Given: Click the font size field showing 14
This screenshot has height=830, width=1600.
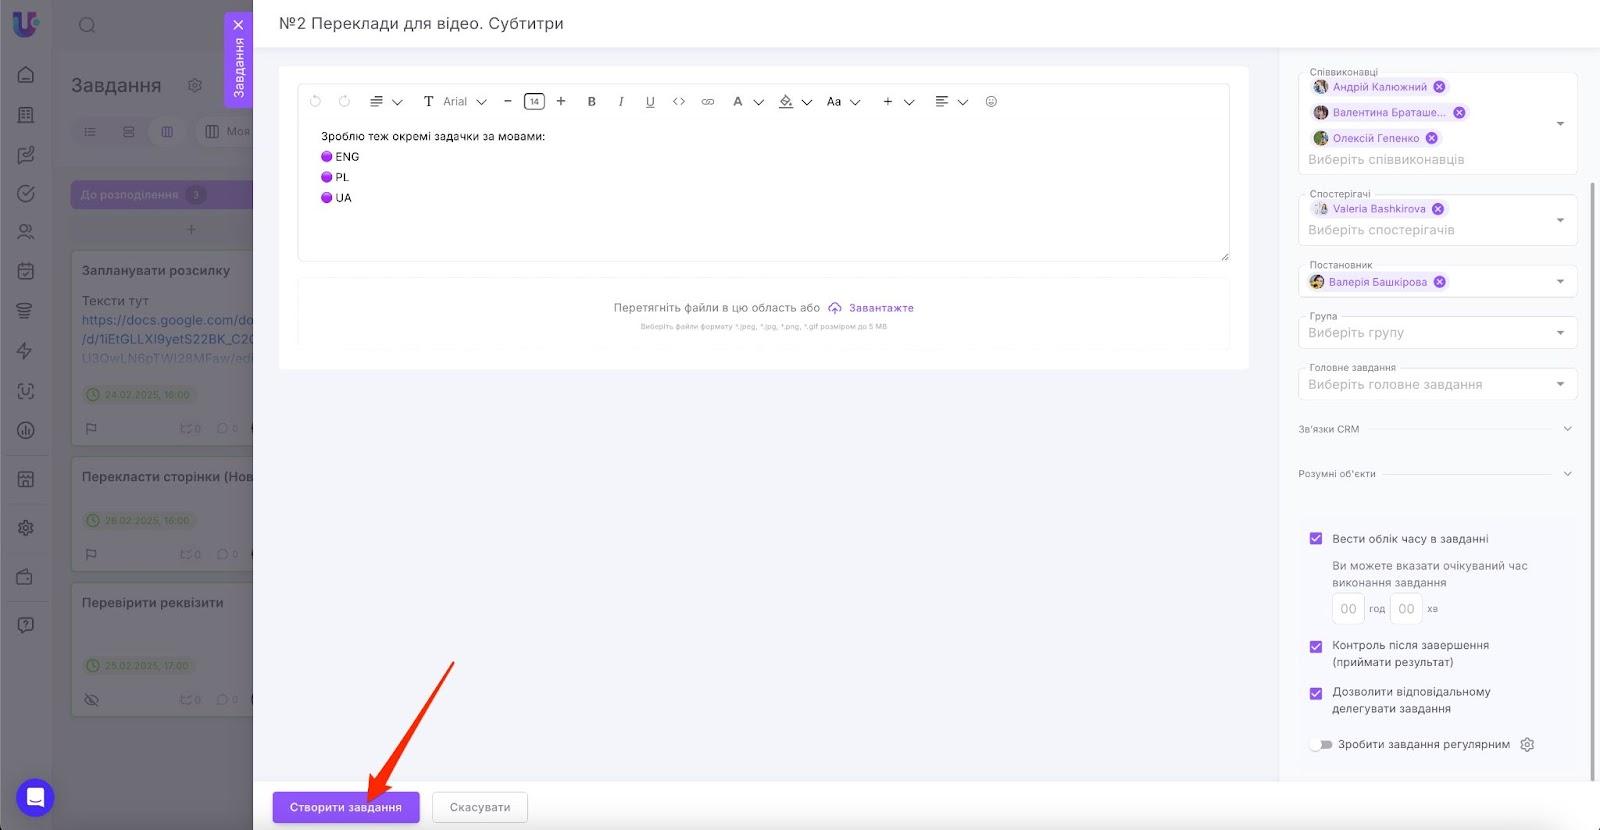Looking at the screenshot, I should (534, 101).
